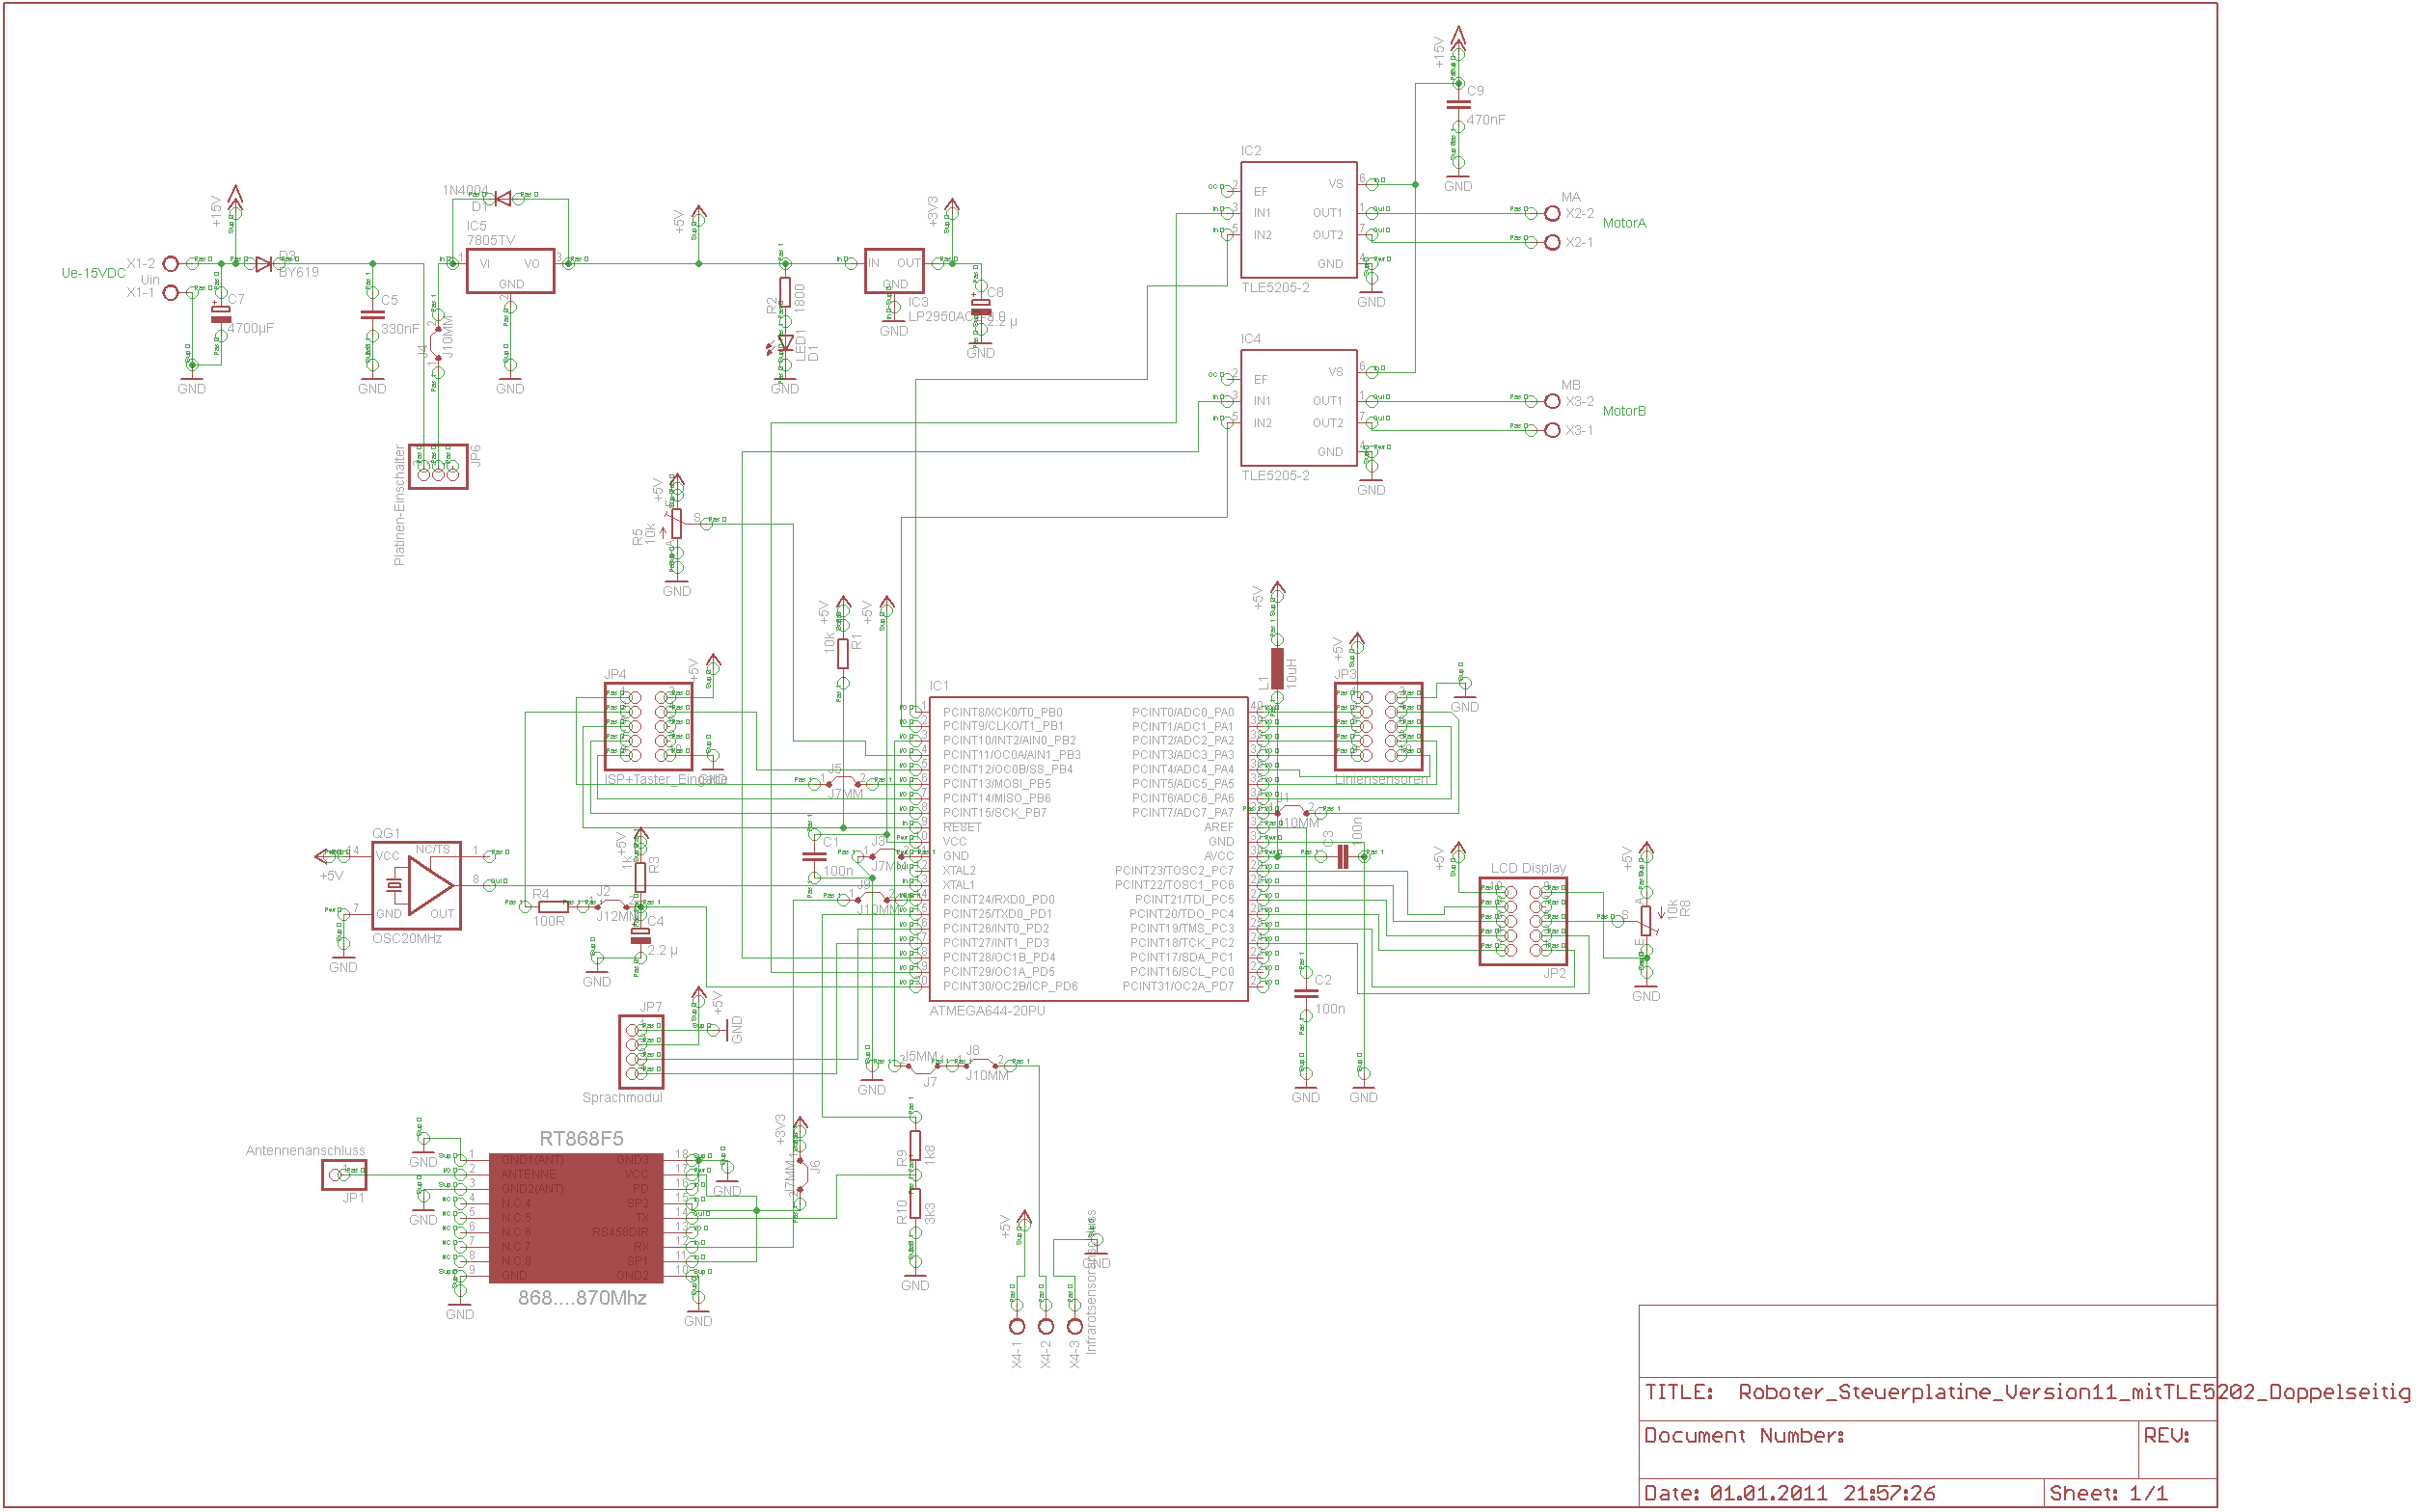
Task: Select trimmer potentiometer R5 10k
Action: click(676, 524)
